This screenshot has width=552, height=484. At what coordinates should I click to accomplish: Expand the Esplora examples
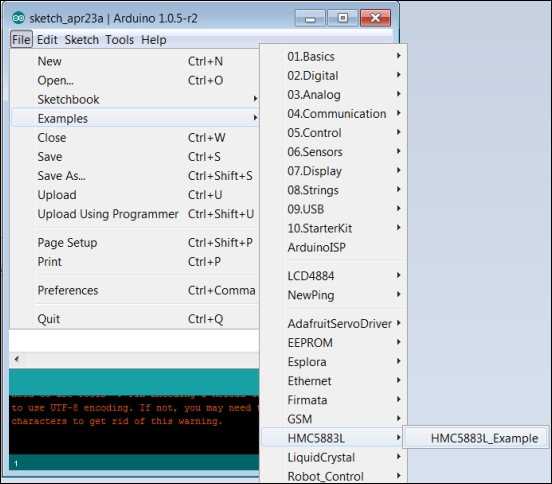pyautogui.click(x=334, y=362)
